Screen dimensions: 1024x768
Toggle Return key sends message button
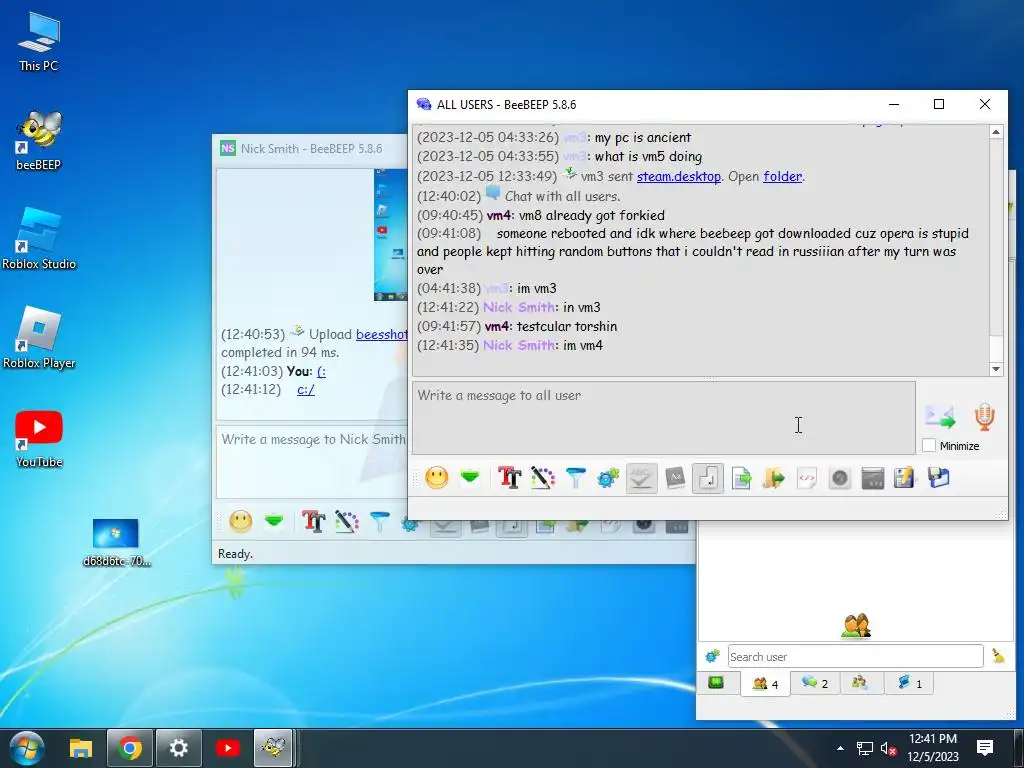coord(708,478)
